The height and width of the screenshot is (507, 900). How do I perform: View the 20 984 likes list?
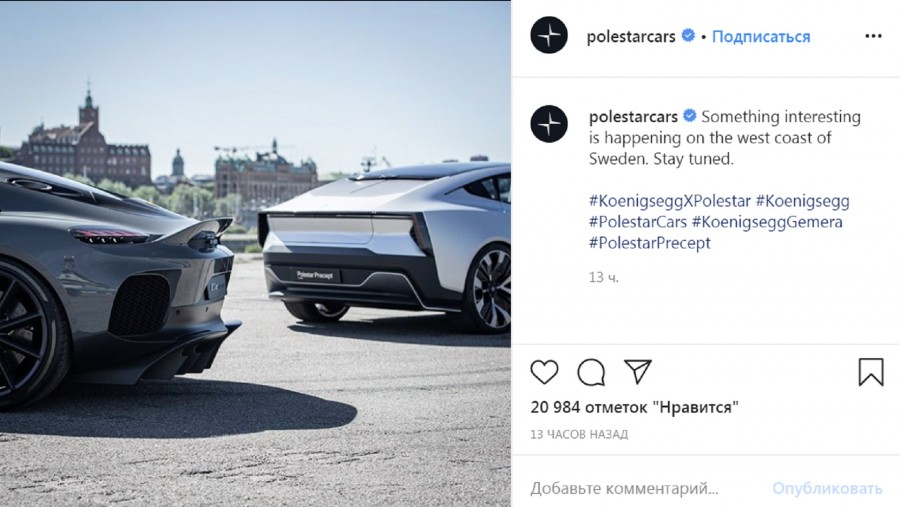pos(634,407)
